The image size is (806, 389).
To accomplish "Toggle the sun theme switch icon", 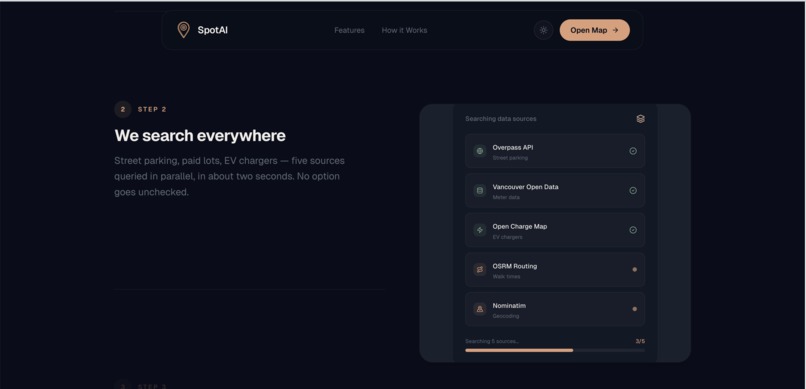I will pos(543,30).
